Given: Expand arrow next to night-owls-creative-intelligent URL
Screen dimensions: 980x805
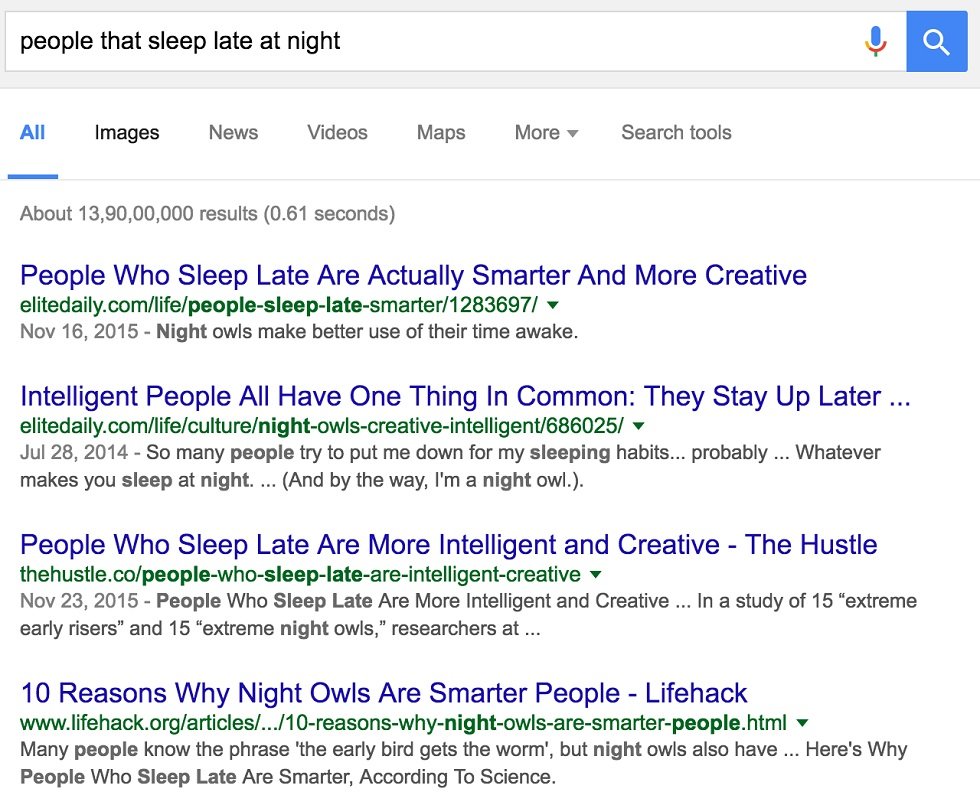Looking at the screenshot, I should [x=638, y=426].
